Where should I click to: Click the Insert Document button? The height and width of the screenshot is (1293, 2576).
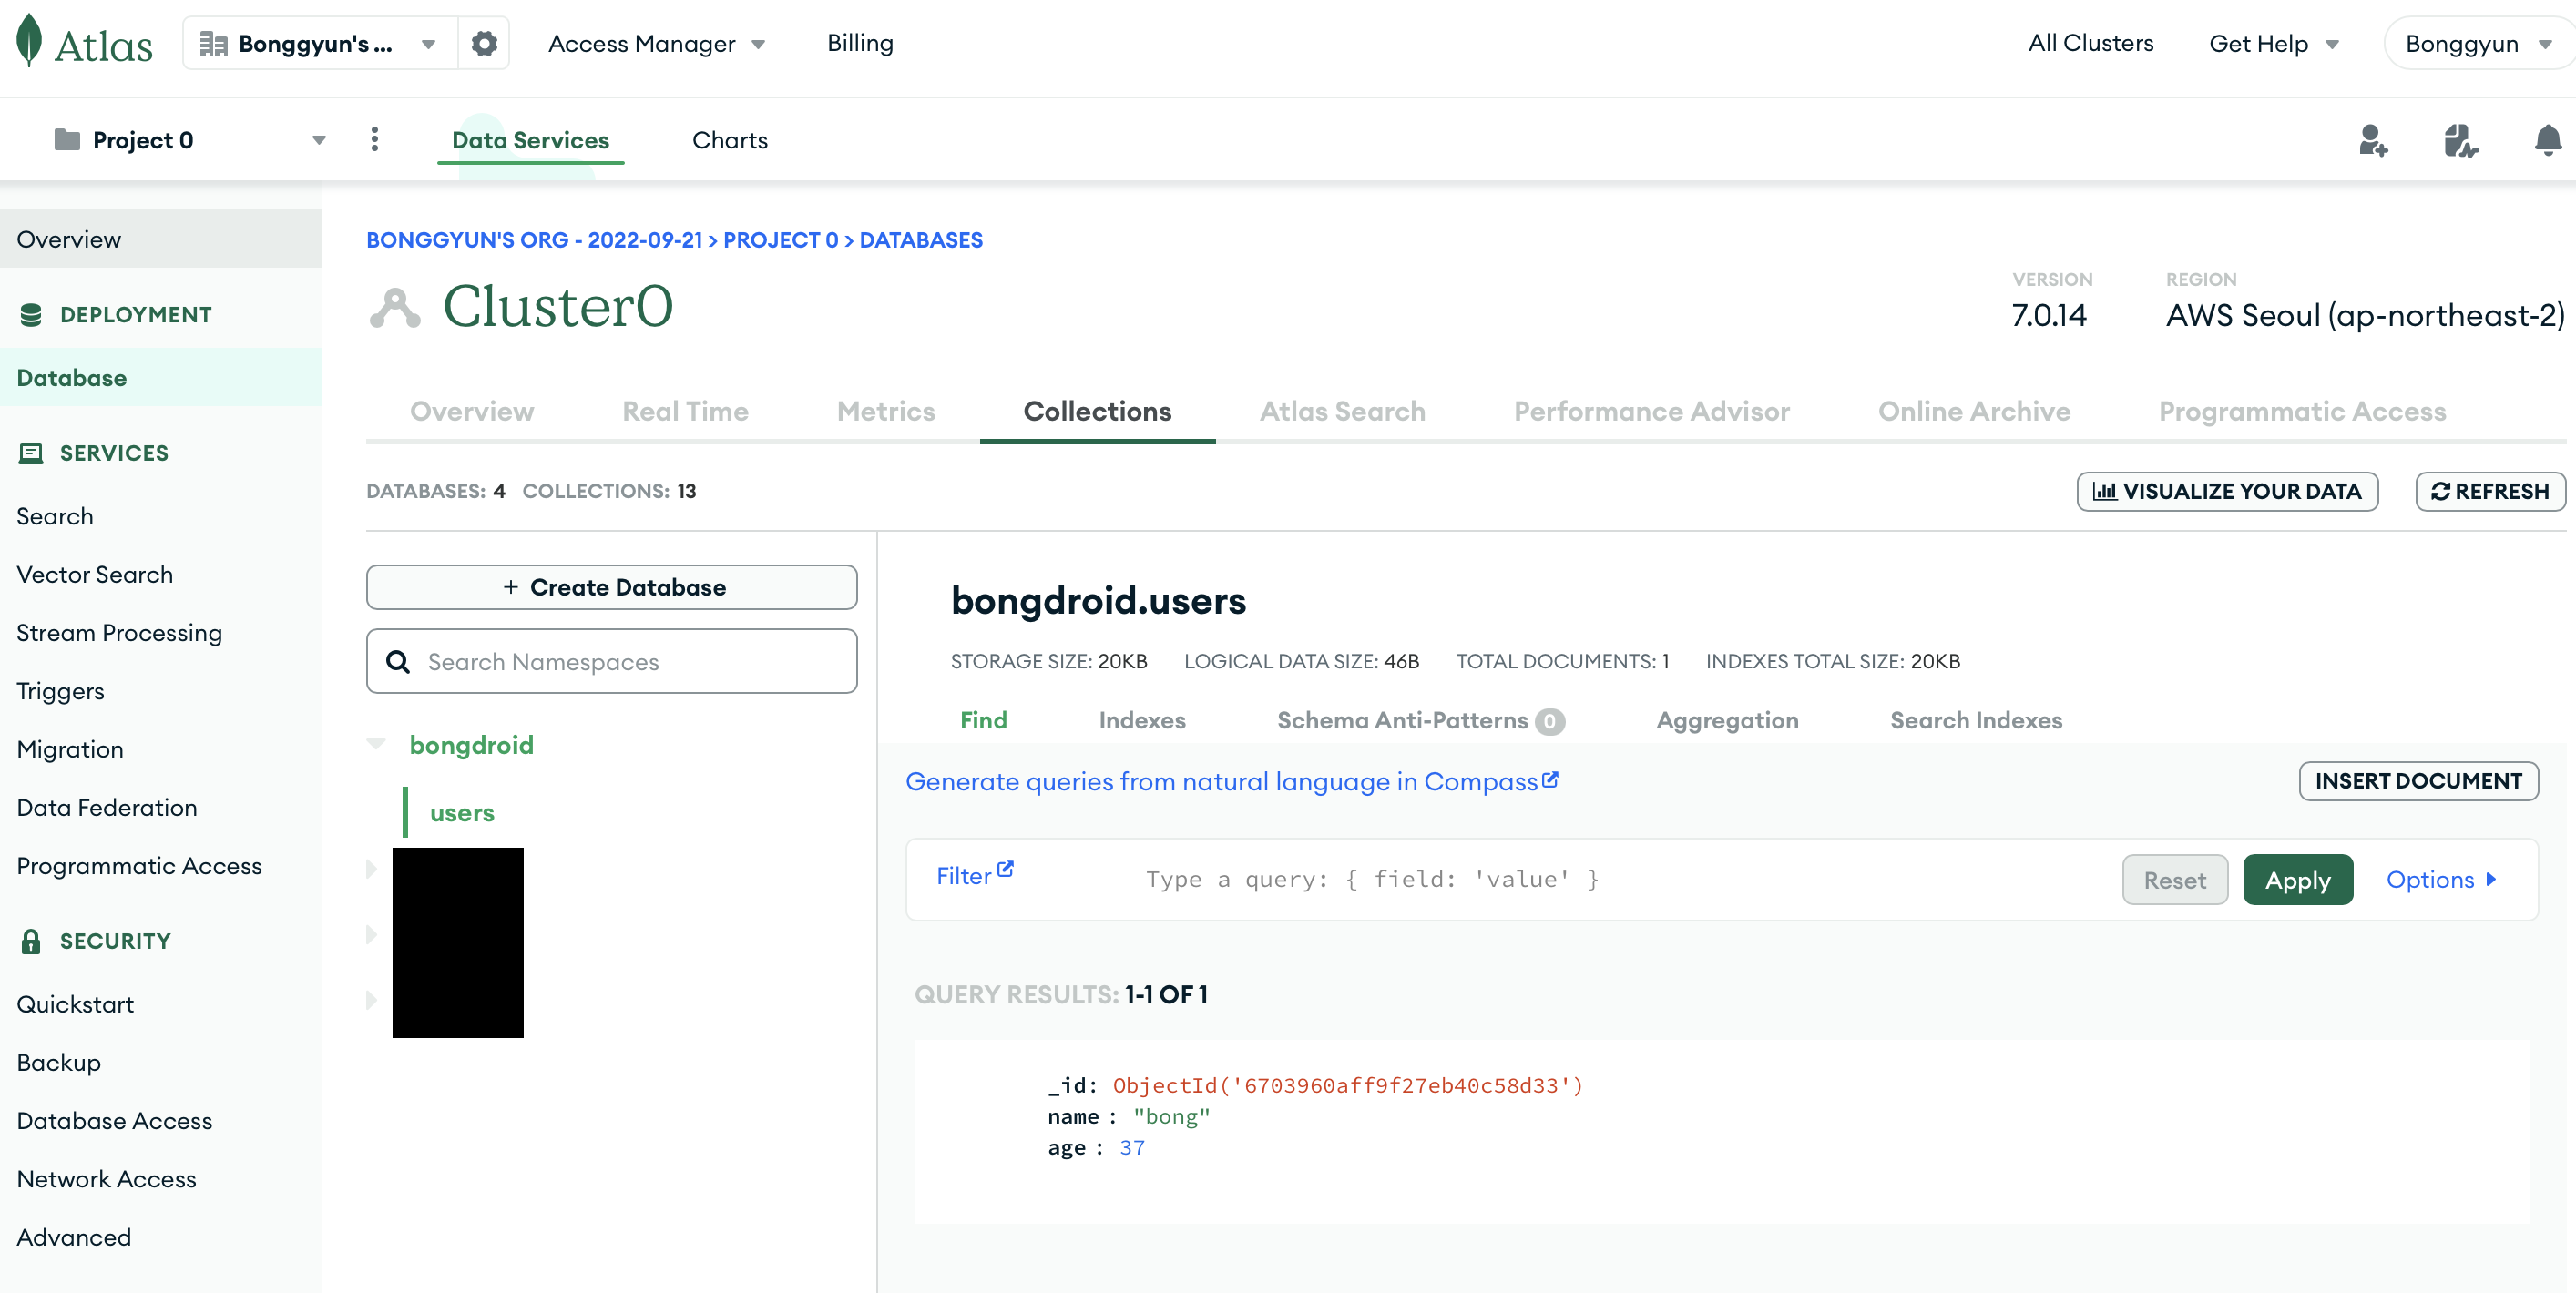click(2418, 781)
